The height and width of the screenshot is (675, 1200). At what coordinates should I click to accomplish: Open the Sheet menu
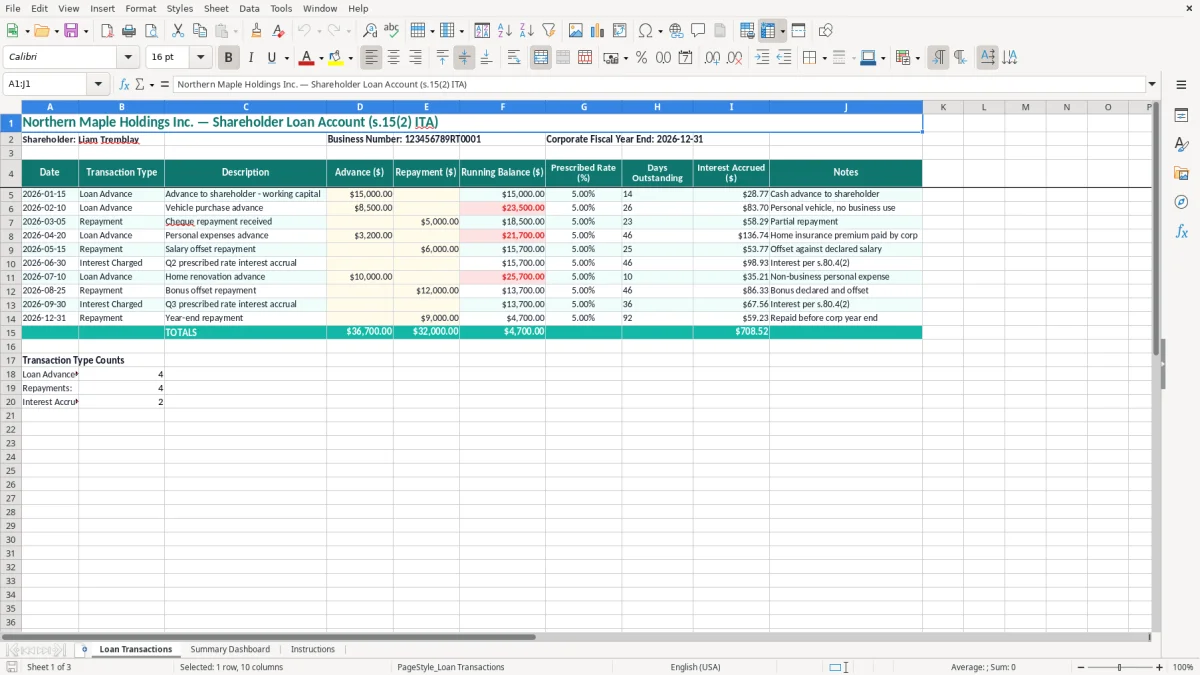point(216,8)
